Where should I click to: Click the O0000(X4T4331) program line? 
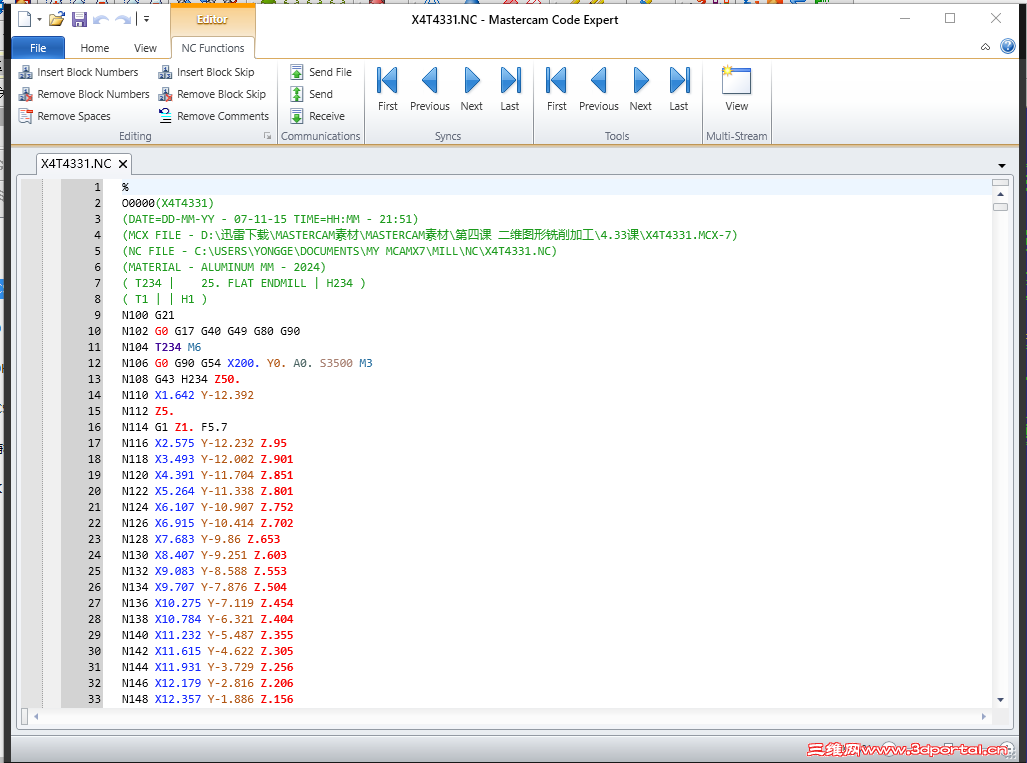(168, 203)
